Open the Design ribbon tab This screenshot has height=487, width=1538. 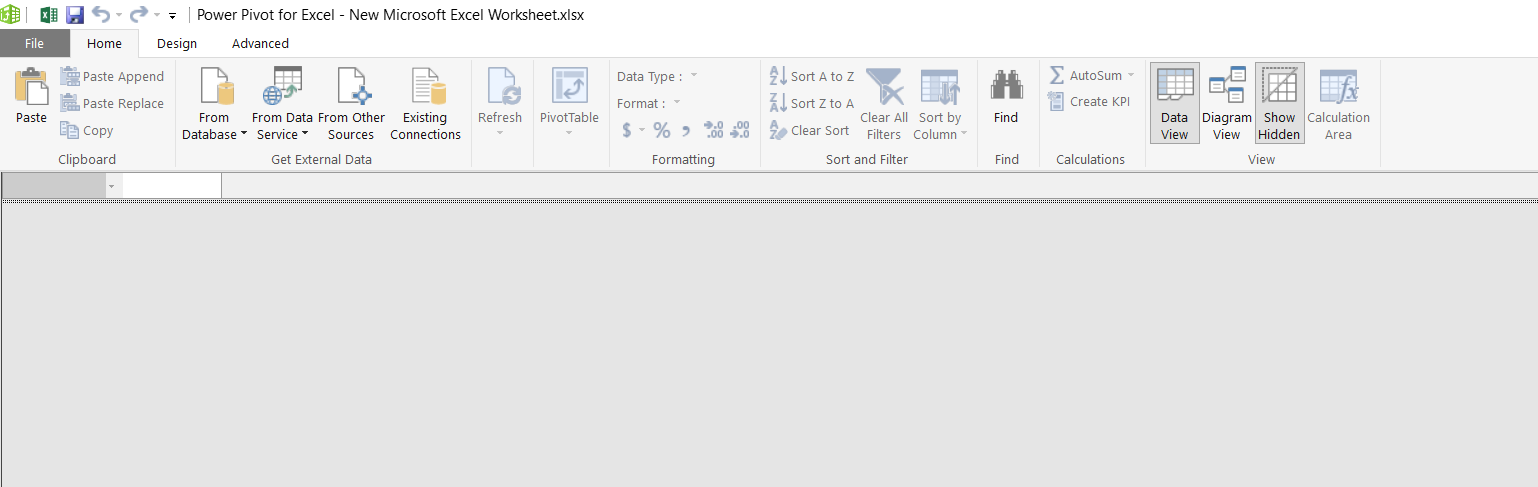(177, 44)
